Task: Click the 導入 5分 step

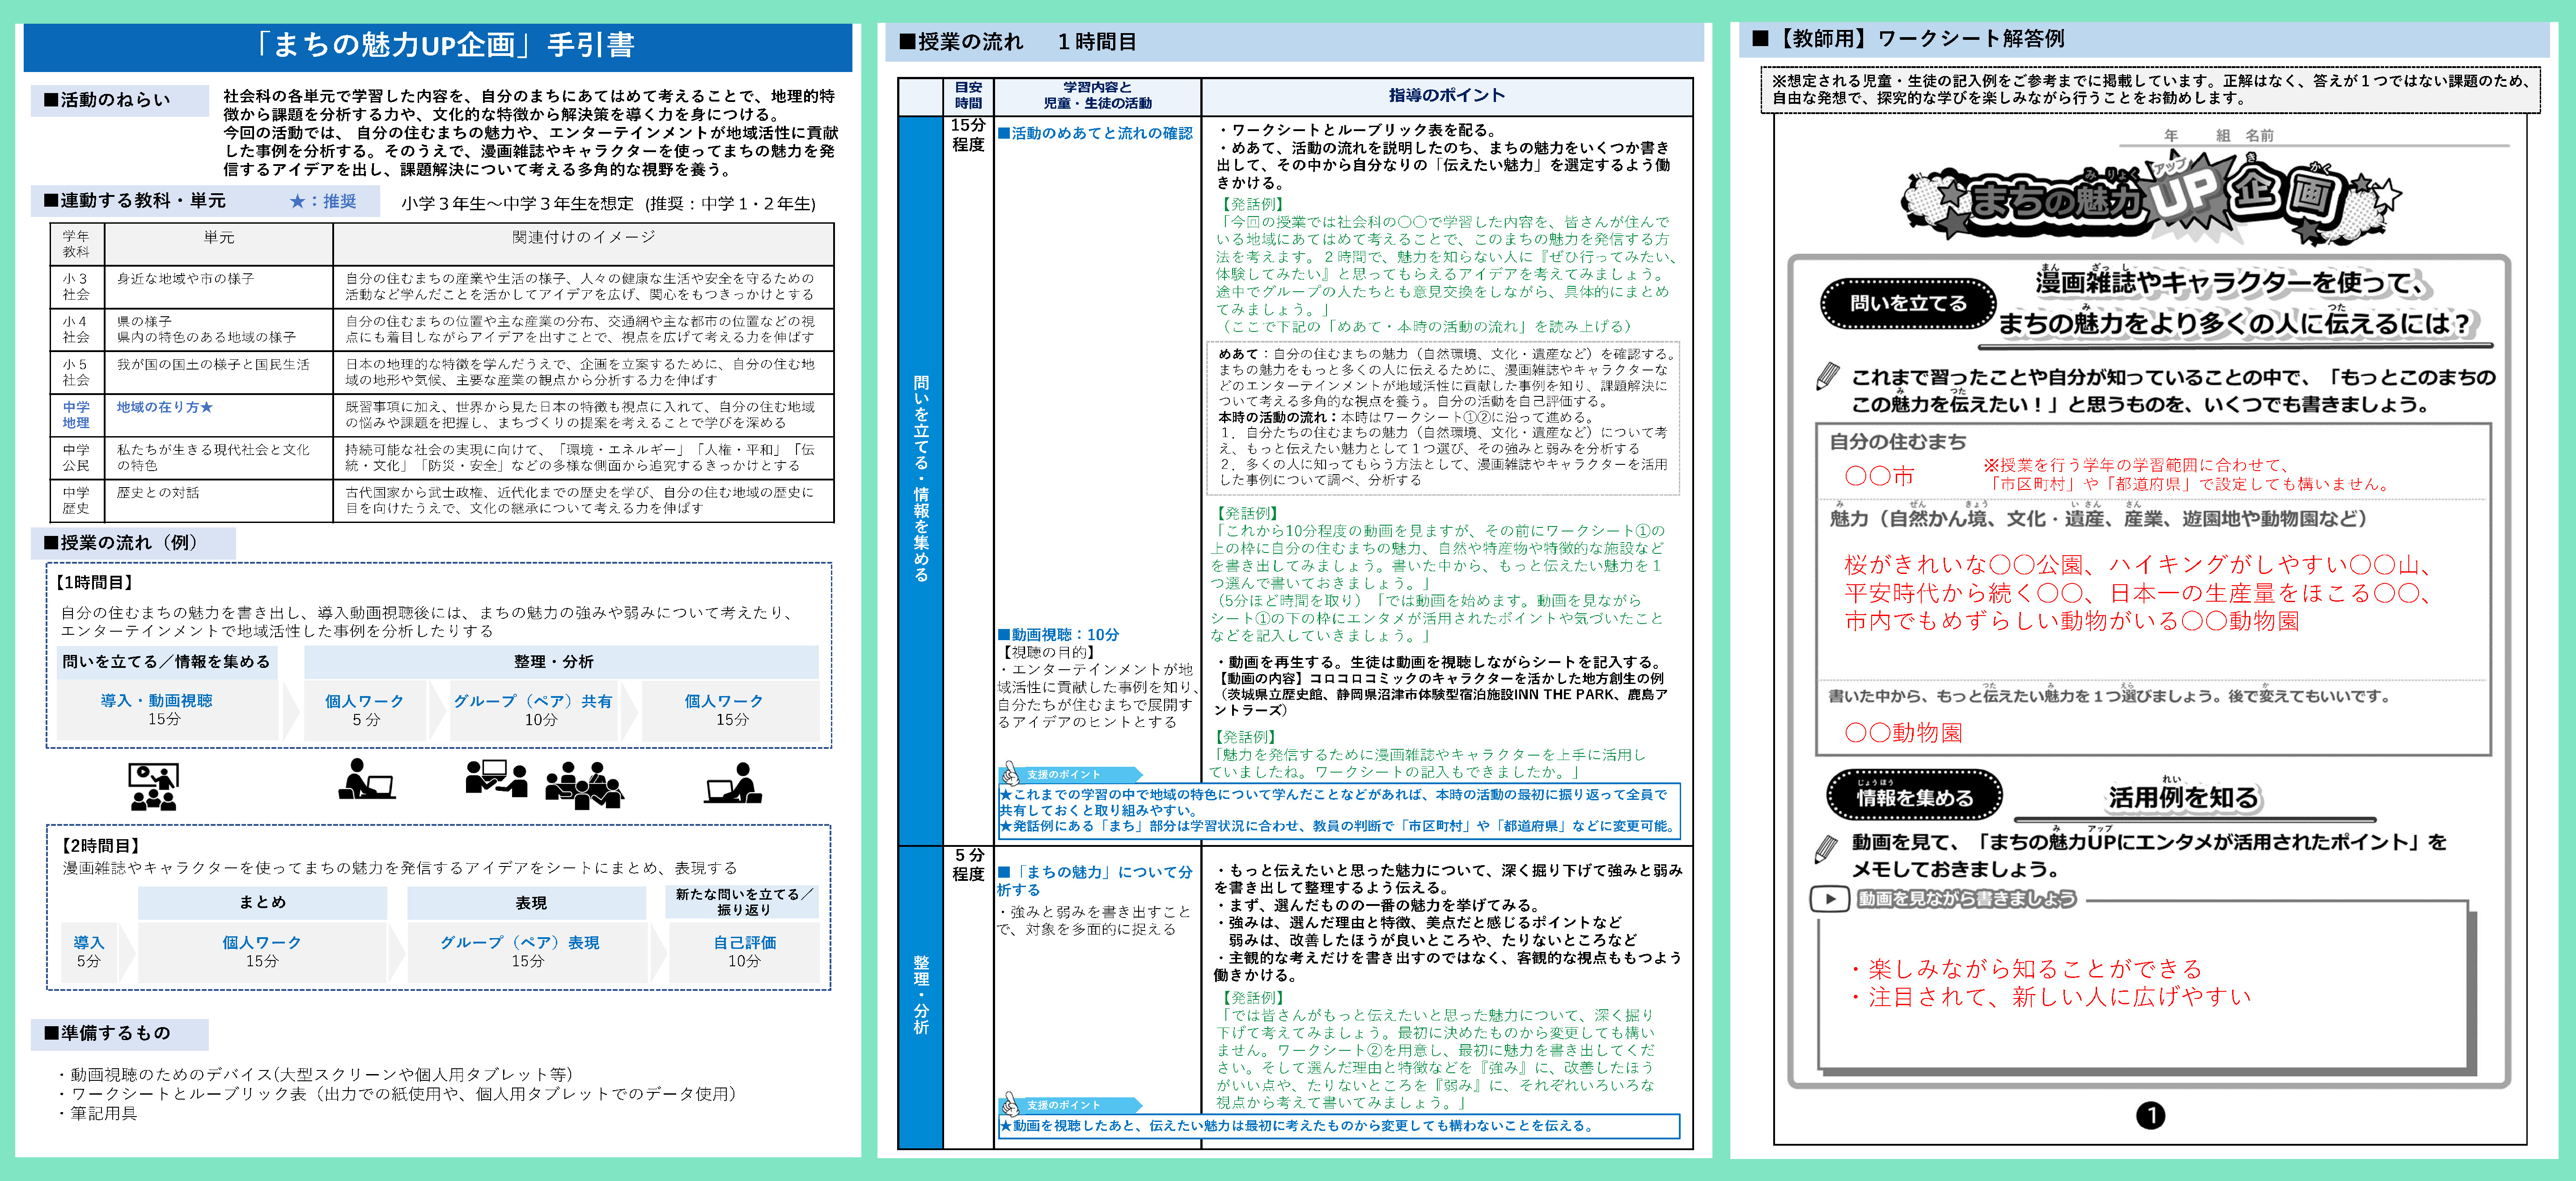Action: (x=88, y=952)
